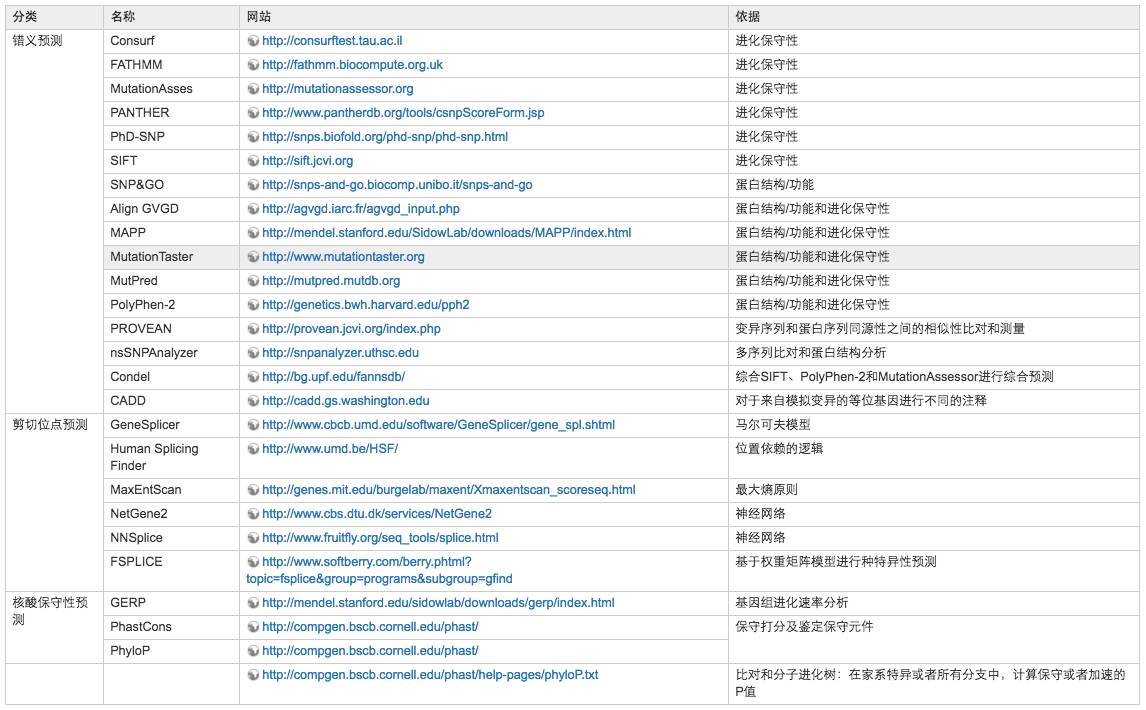This screenshot has width=1146, height=710.
Task: Visit the NNSplice fruitfly.org splice.html link
Action: (x=380, y=538)
